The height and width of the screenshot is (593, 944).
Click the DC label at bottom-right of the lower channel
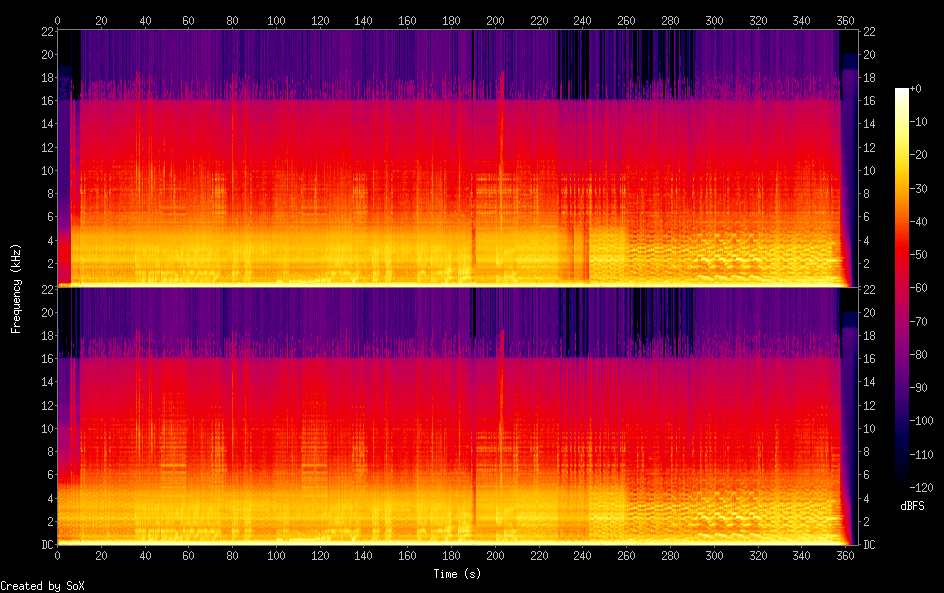(x=870, y=545)
